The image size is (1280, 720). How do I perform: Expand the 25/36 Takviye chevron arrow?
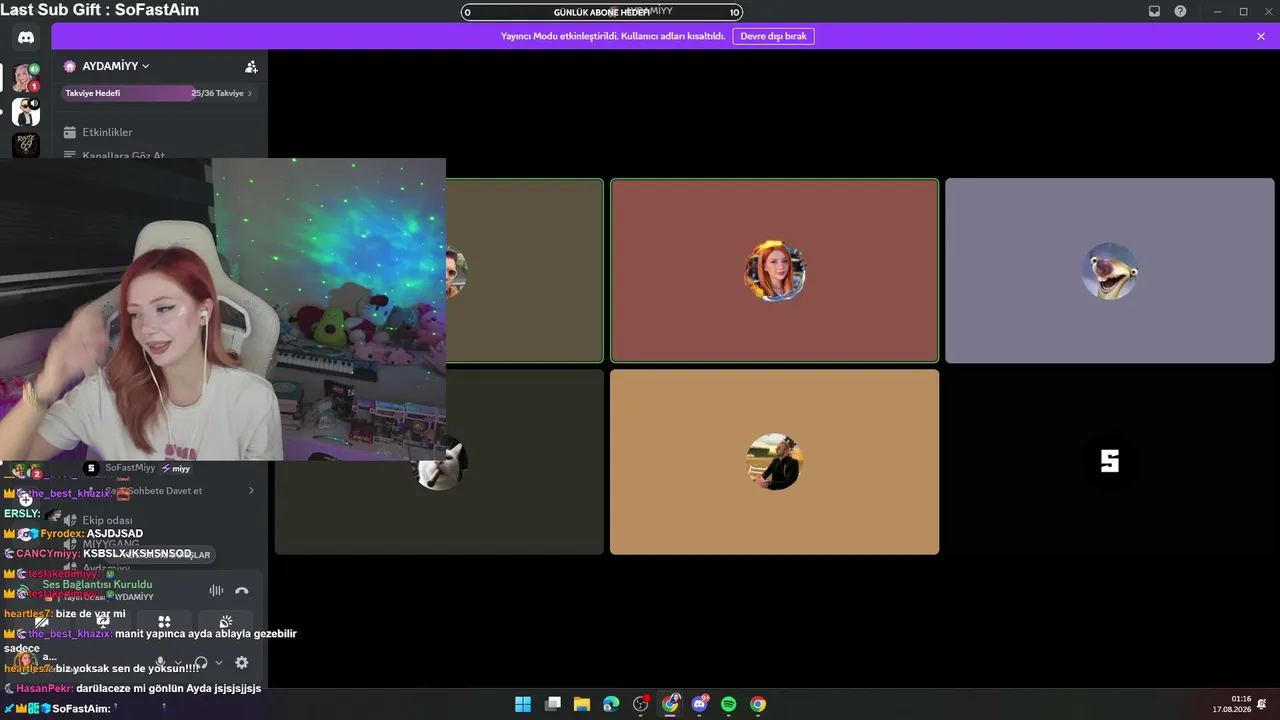point(250,93)
